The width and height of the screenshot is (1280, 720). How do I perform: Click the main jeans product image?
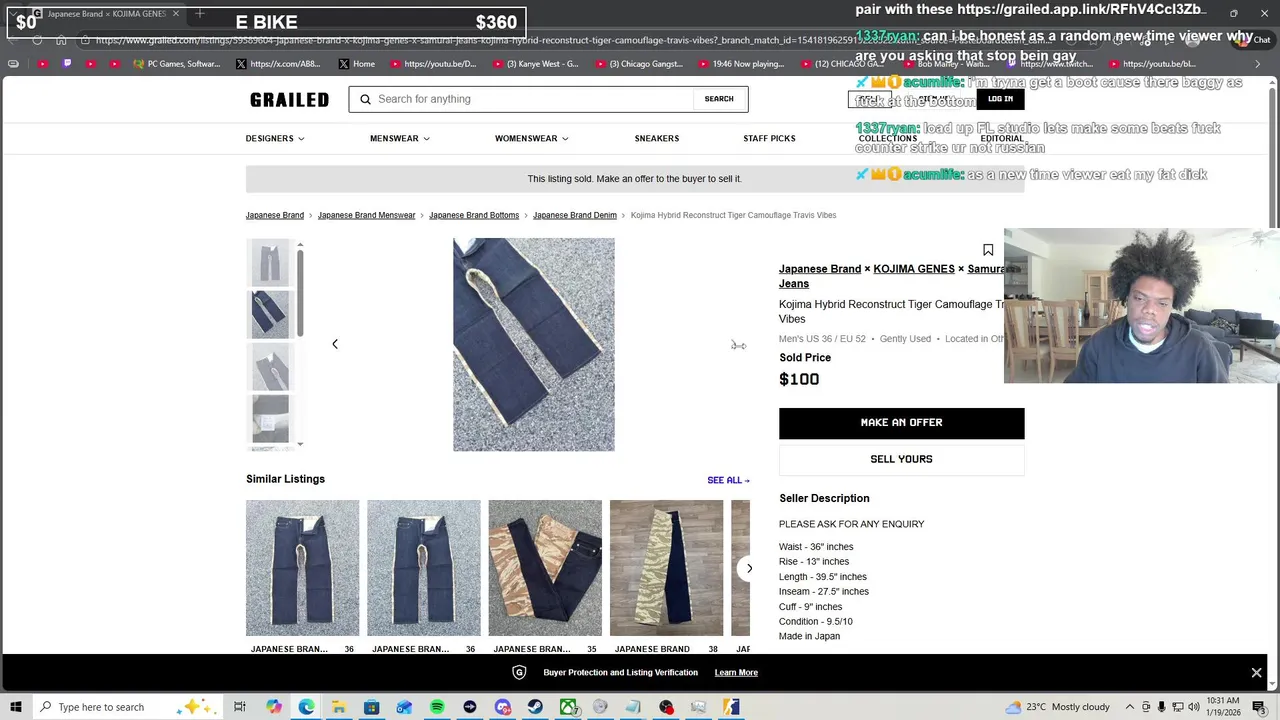(534, 344)
